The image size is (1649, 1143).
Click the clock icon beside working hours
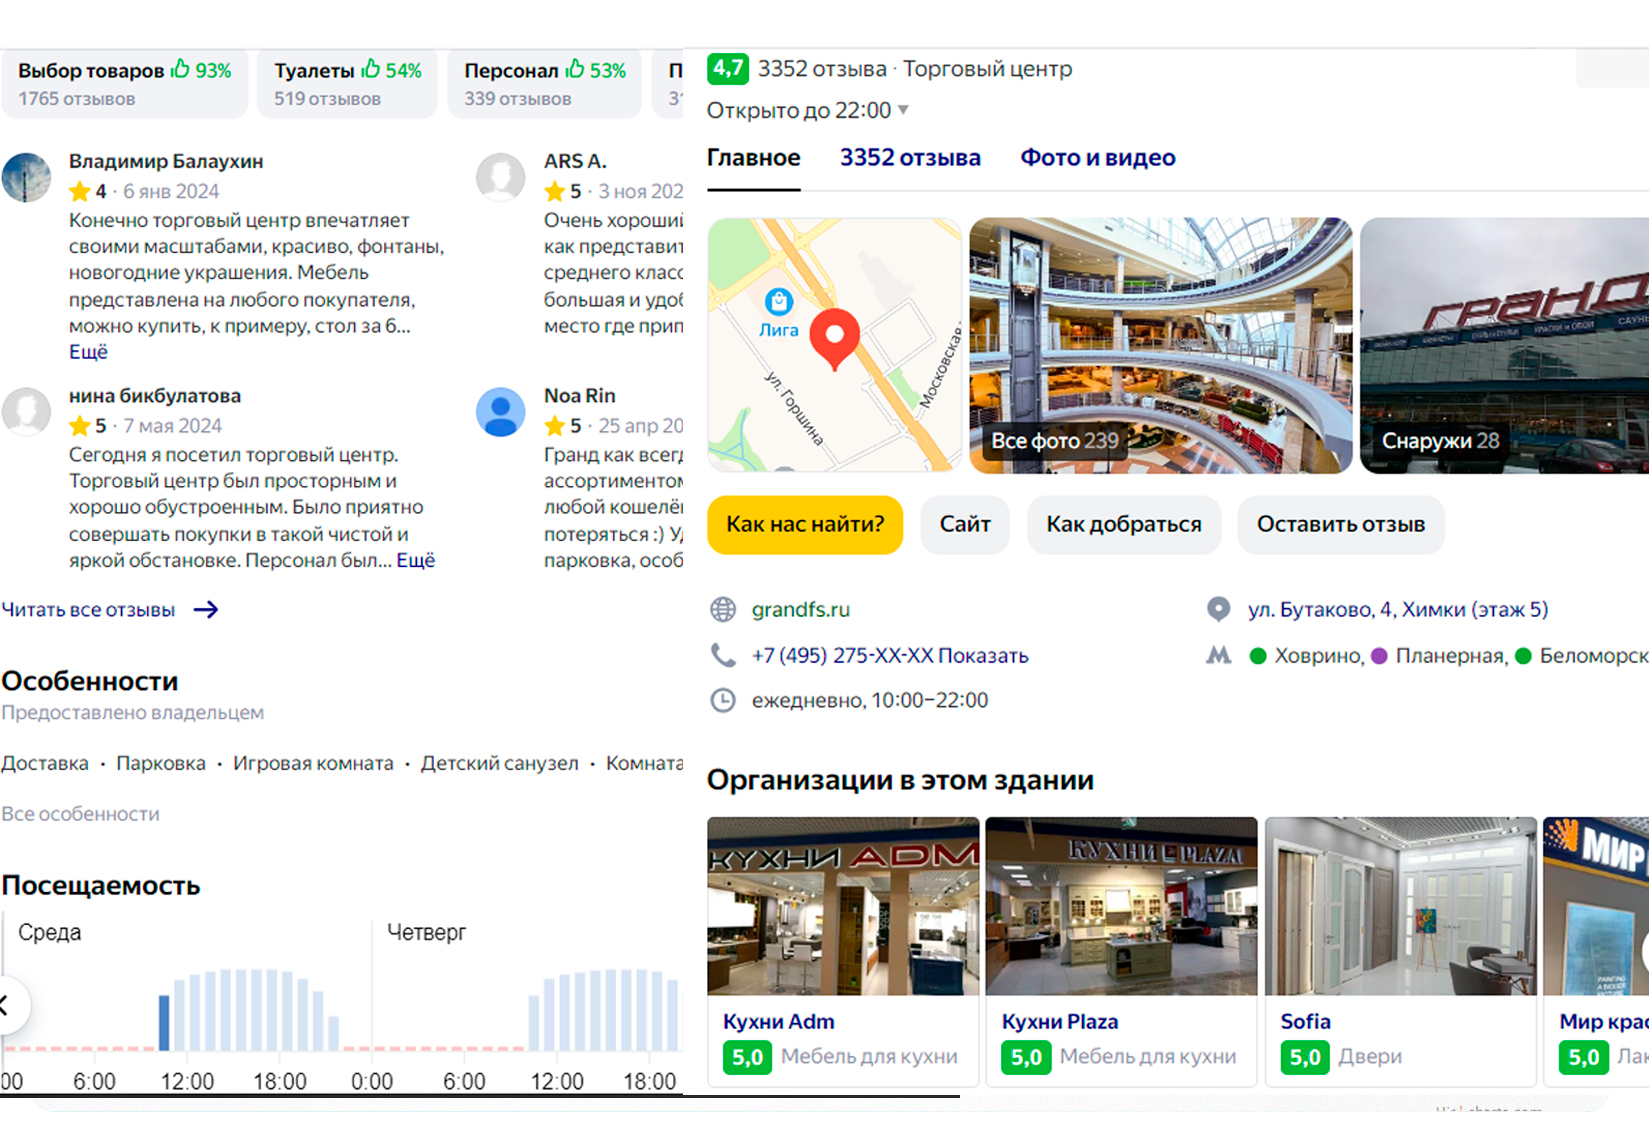[723, 700]
